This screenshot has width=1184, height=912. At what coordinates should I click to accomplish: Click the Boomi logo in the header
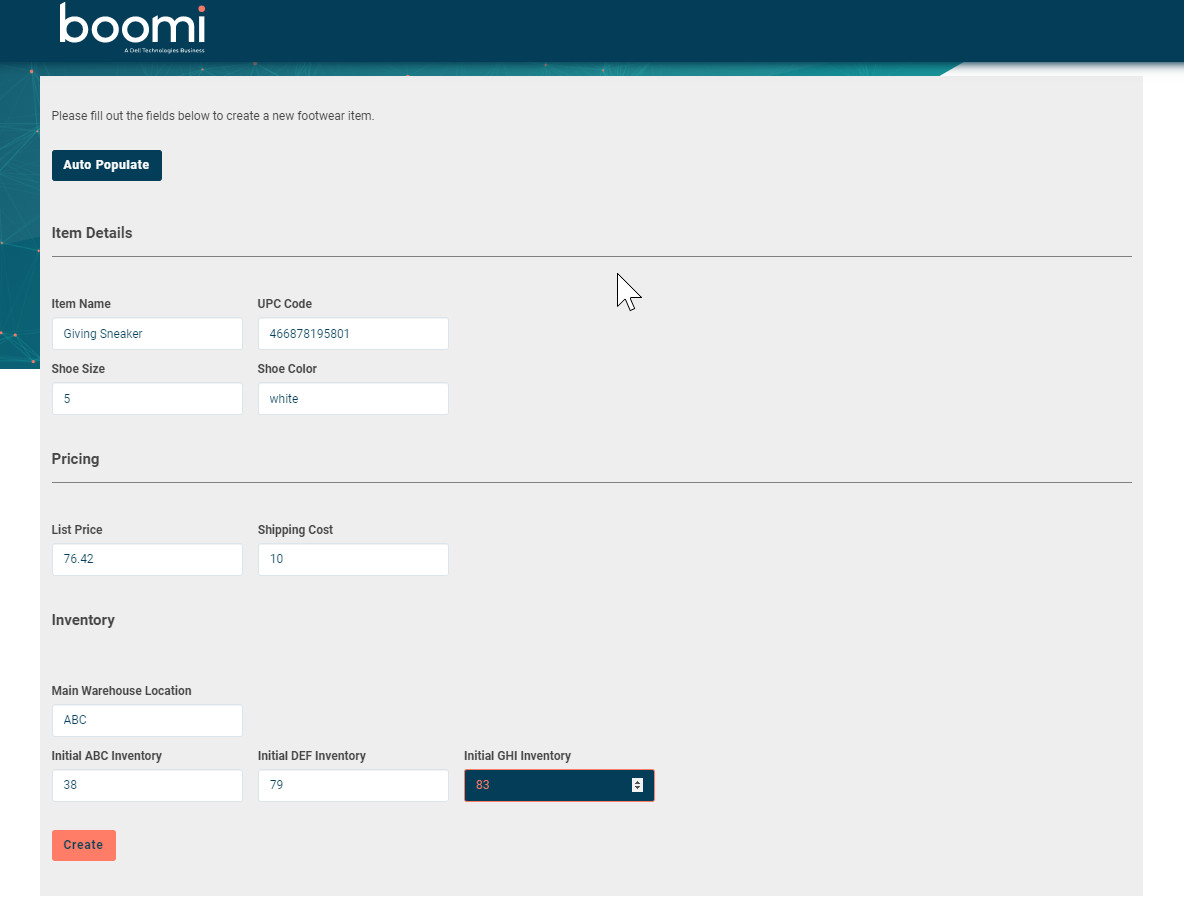[x=132, y=27]
